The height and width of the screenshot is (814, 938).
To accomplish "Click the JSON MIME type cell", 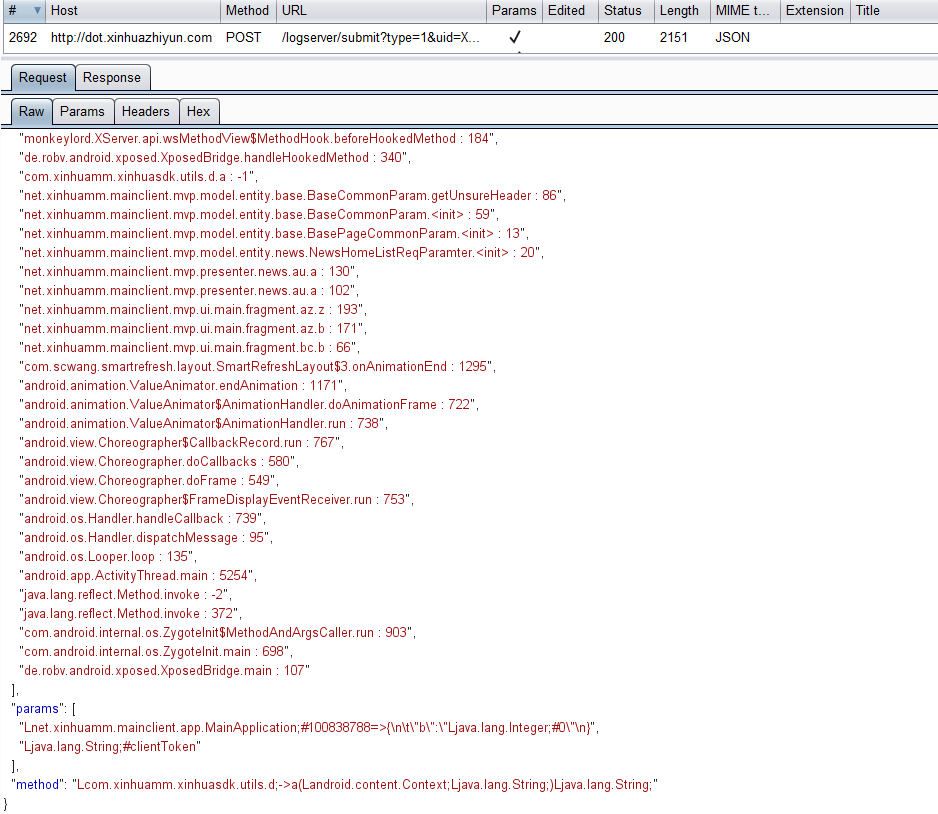I will click(x=733, y=38).
